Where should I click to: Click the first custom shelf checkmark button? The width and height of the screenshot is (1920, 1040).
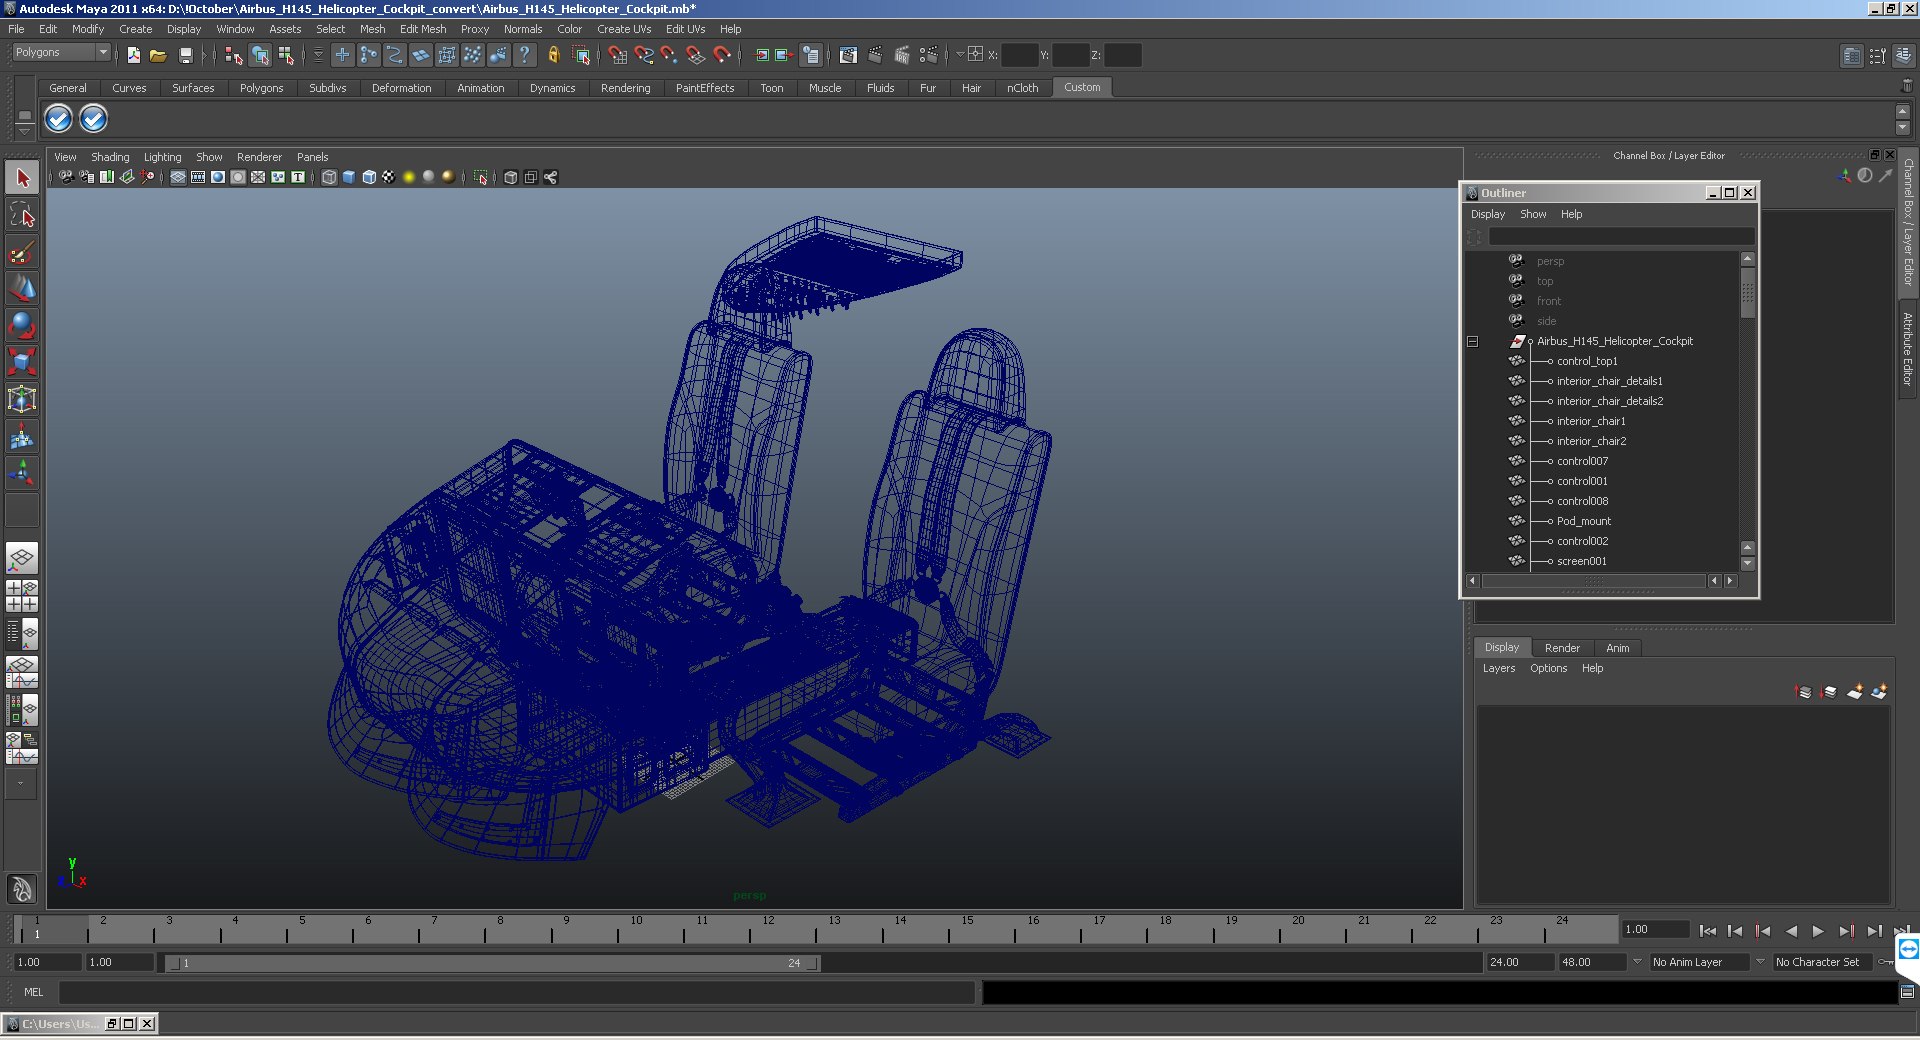(59, 119)
